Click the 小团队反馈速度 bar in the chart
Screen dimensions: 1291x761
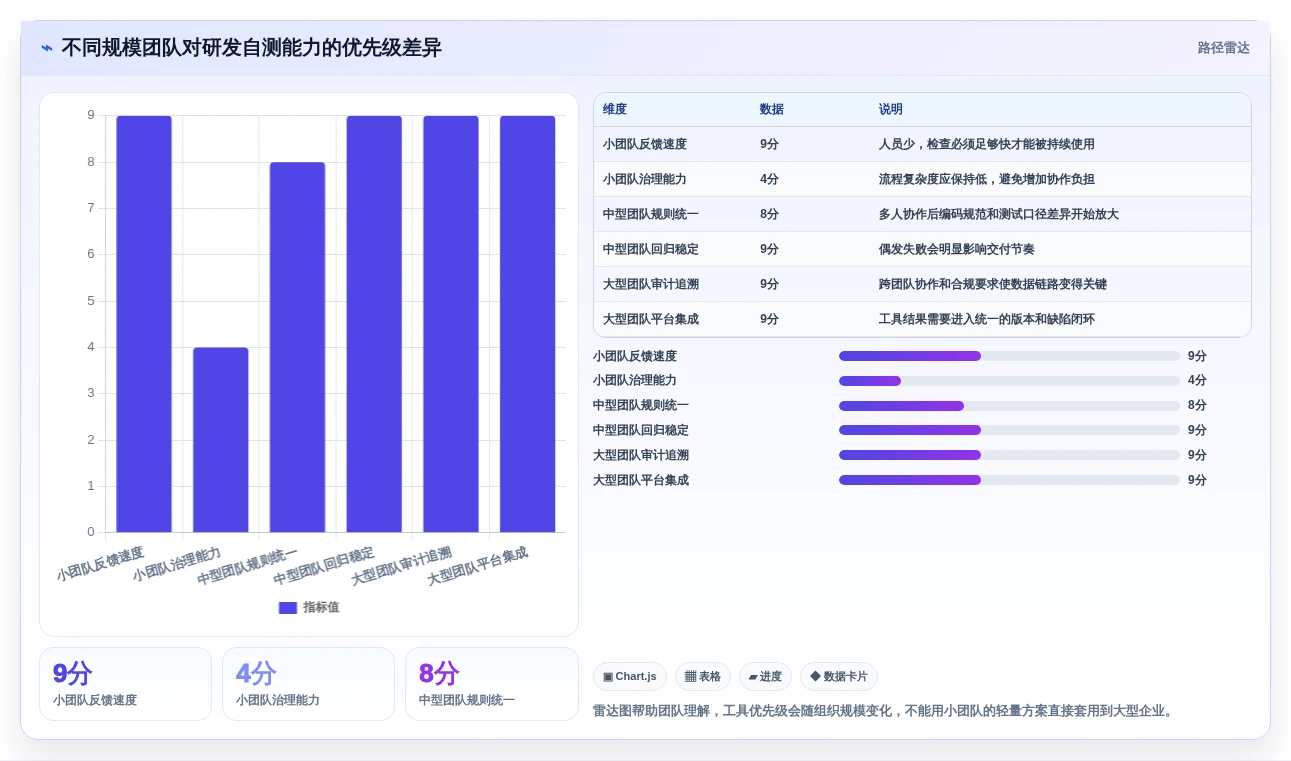pos(144,324)
